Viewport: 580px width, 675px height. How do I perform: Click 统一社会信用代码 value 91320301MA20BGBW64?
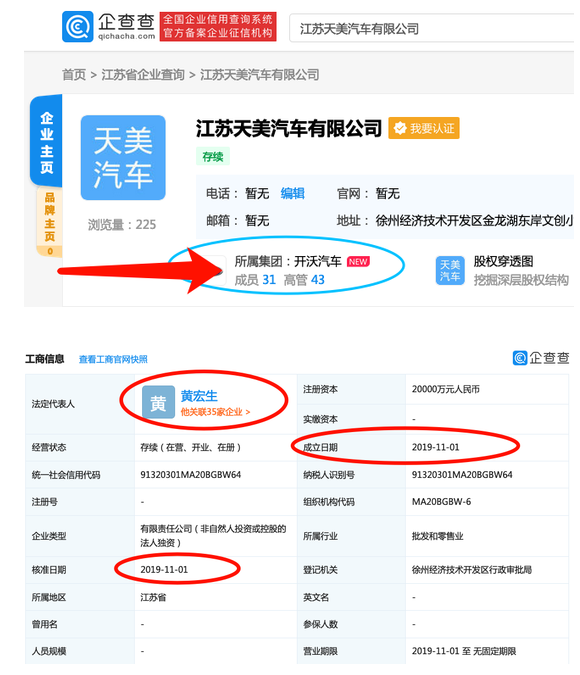[x=191, y=475]
